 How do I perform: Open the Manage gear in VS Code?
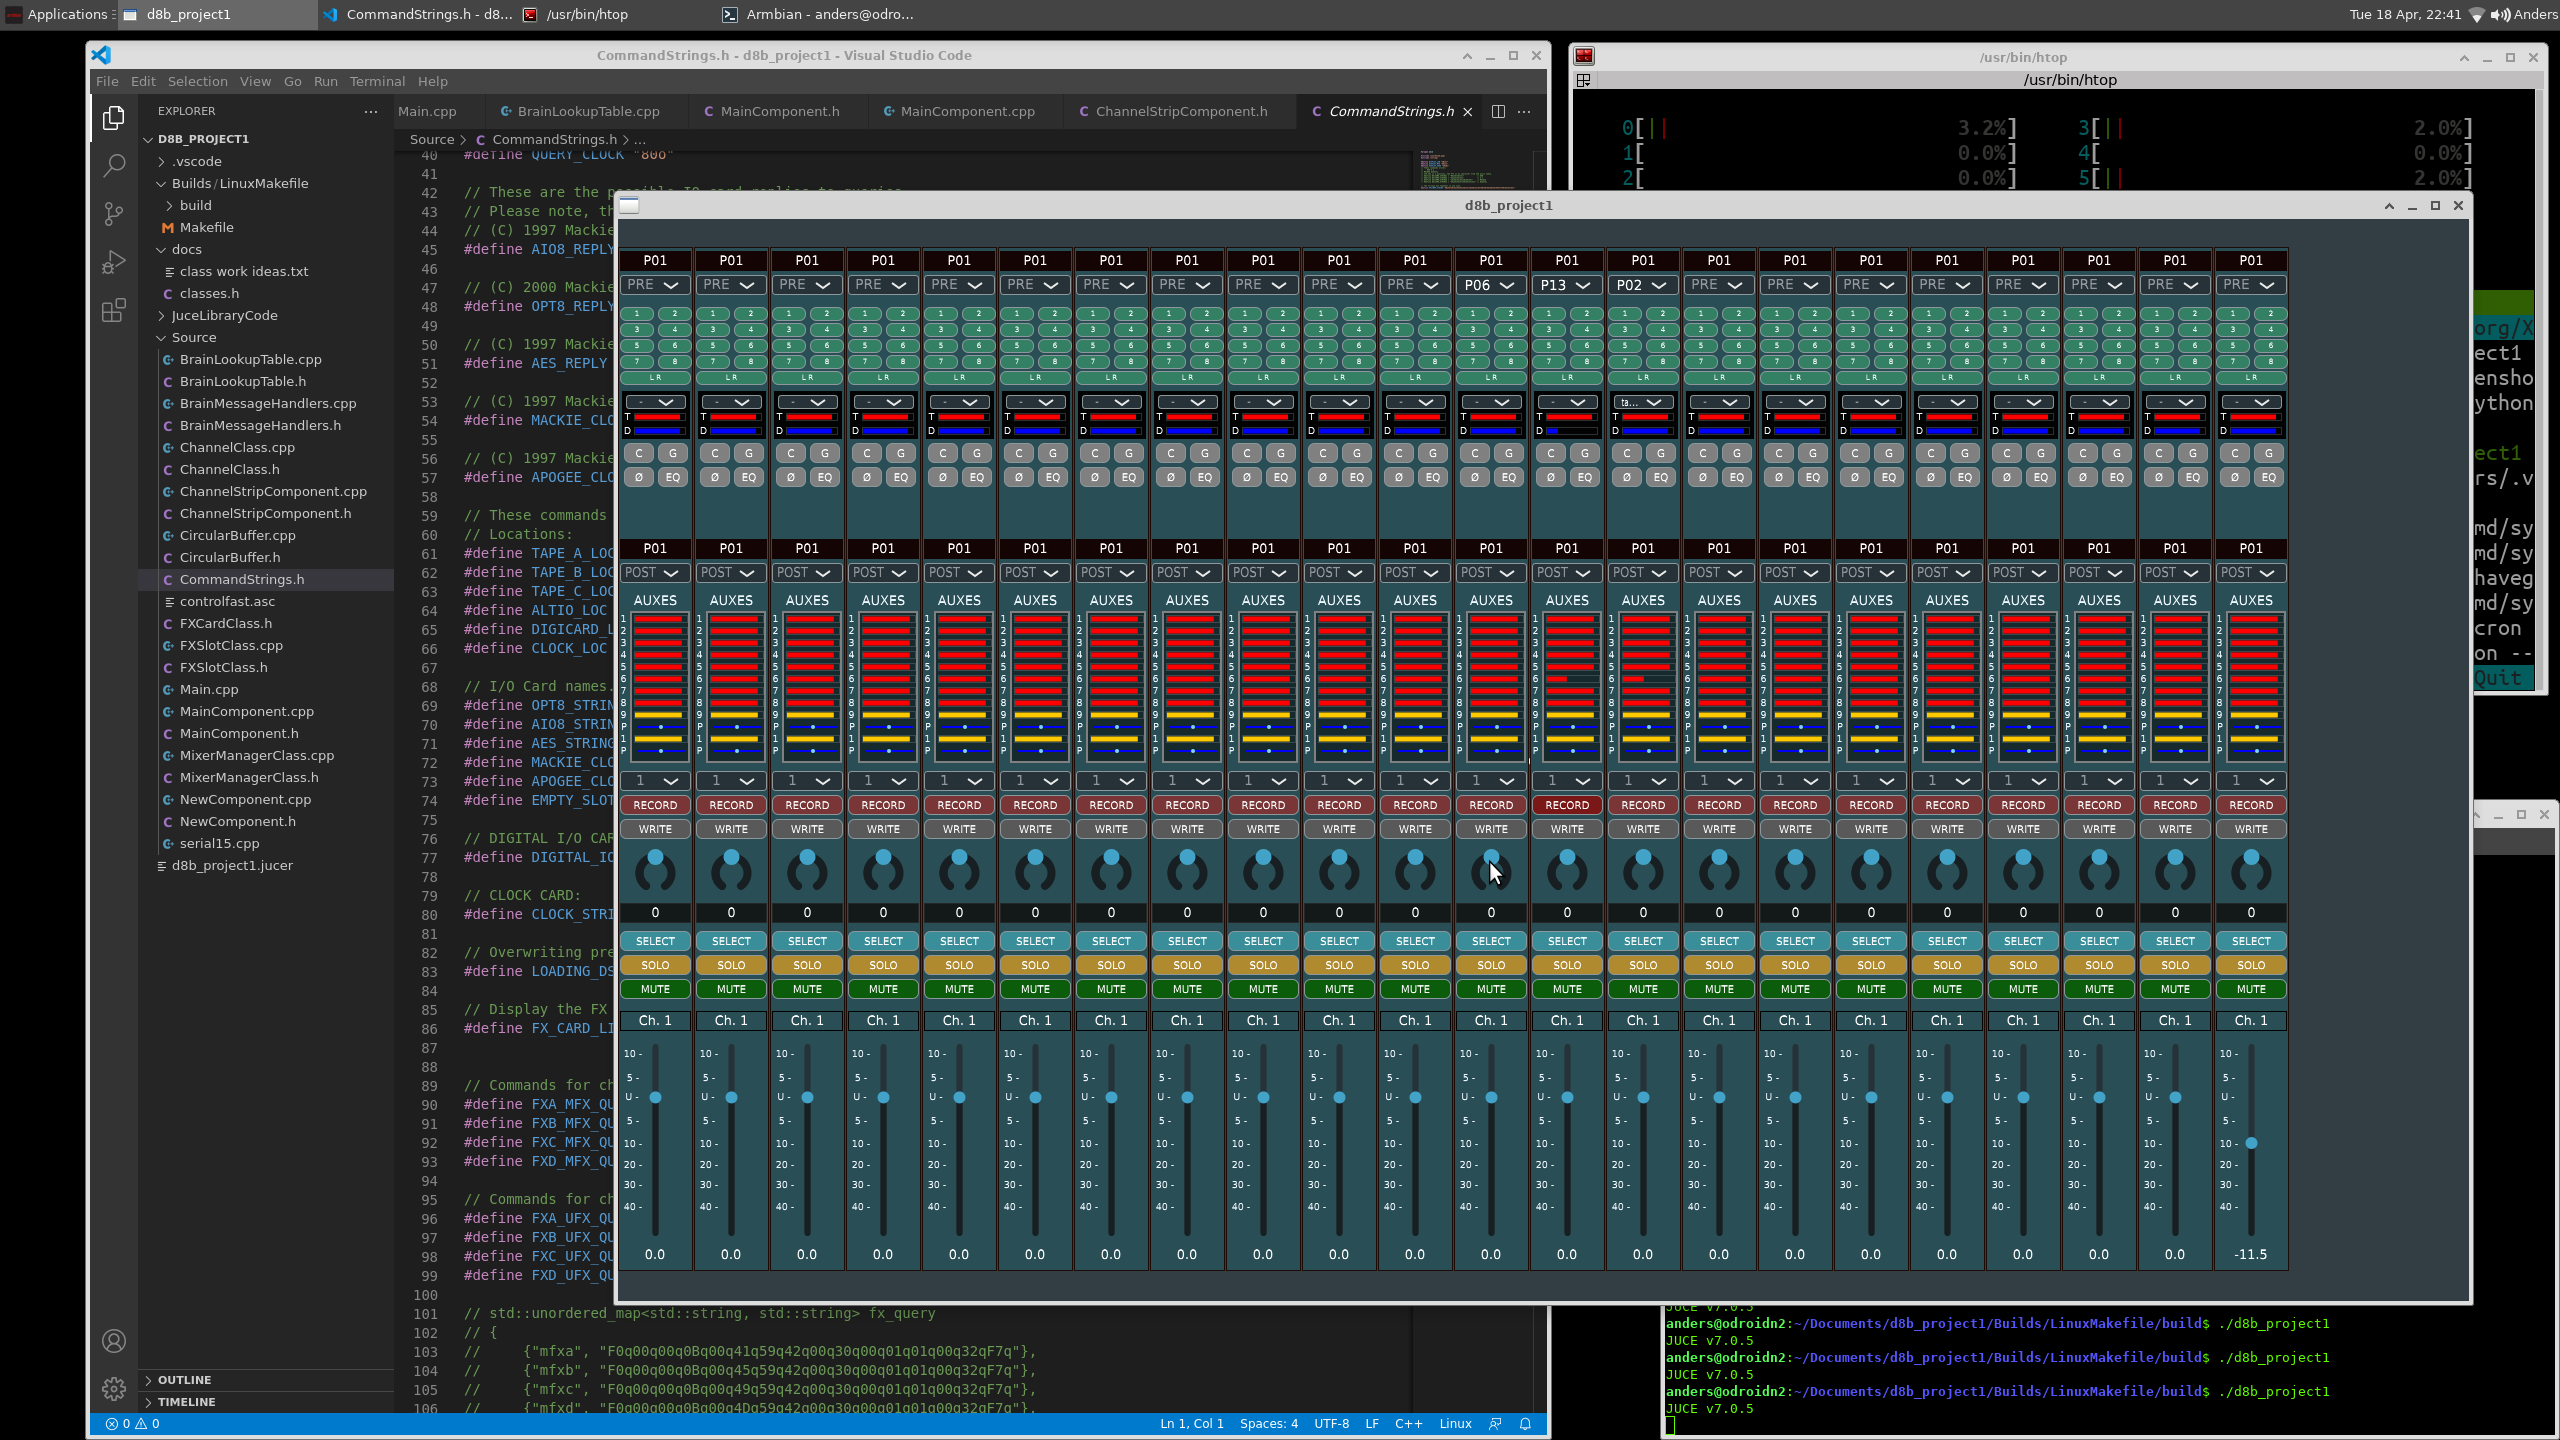click(x=114, y=1389)
